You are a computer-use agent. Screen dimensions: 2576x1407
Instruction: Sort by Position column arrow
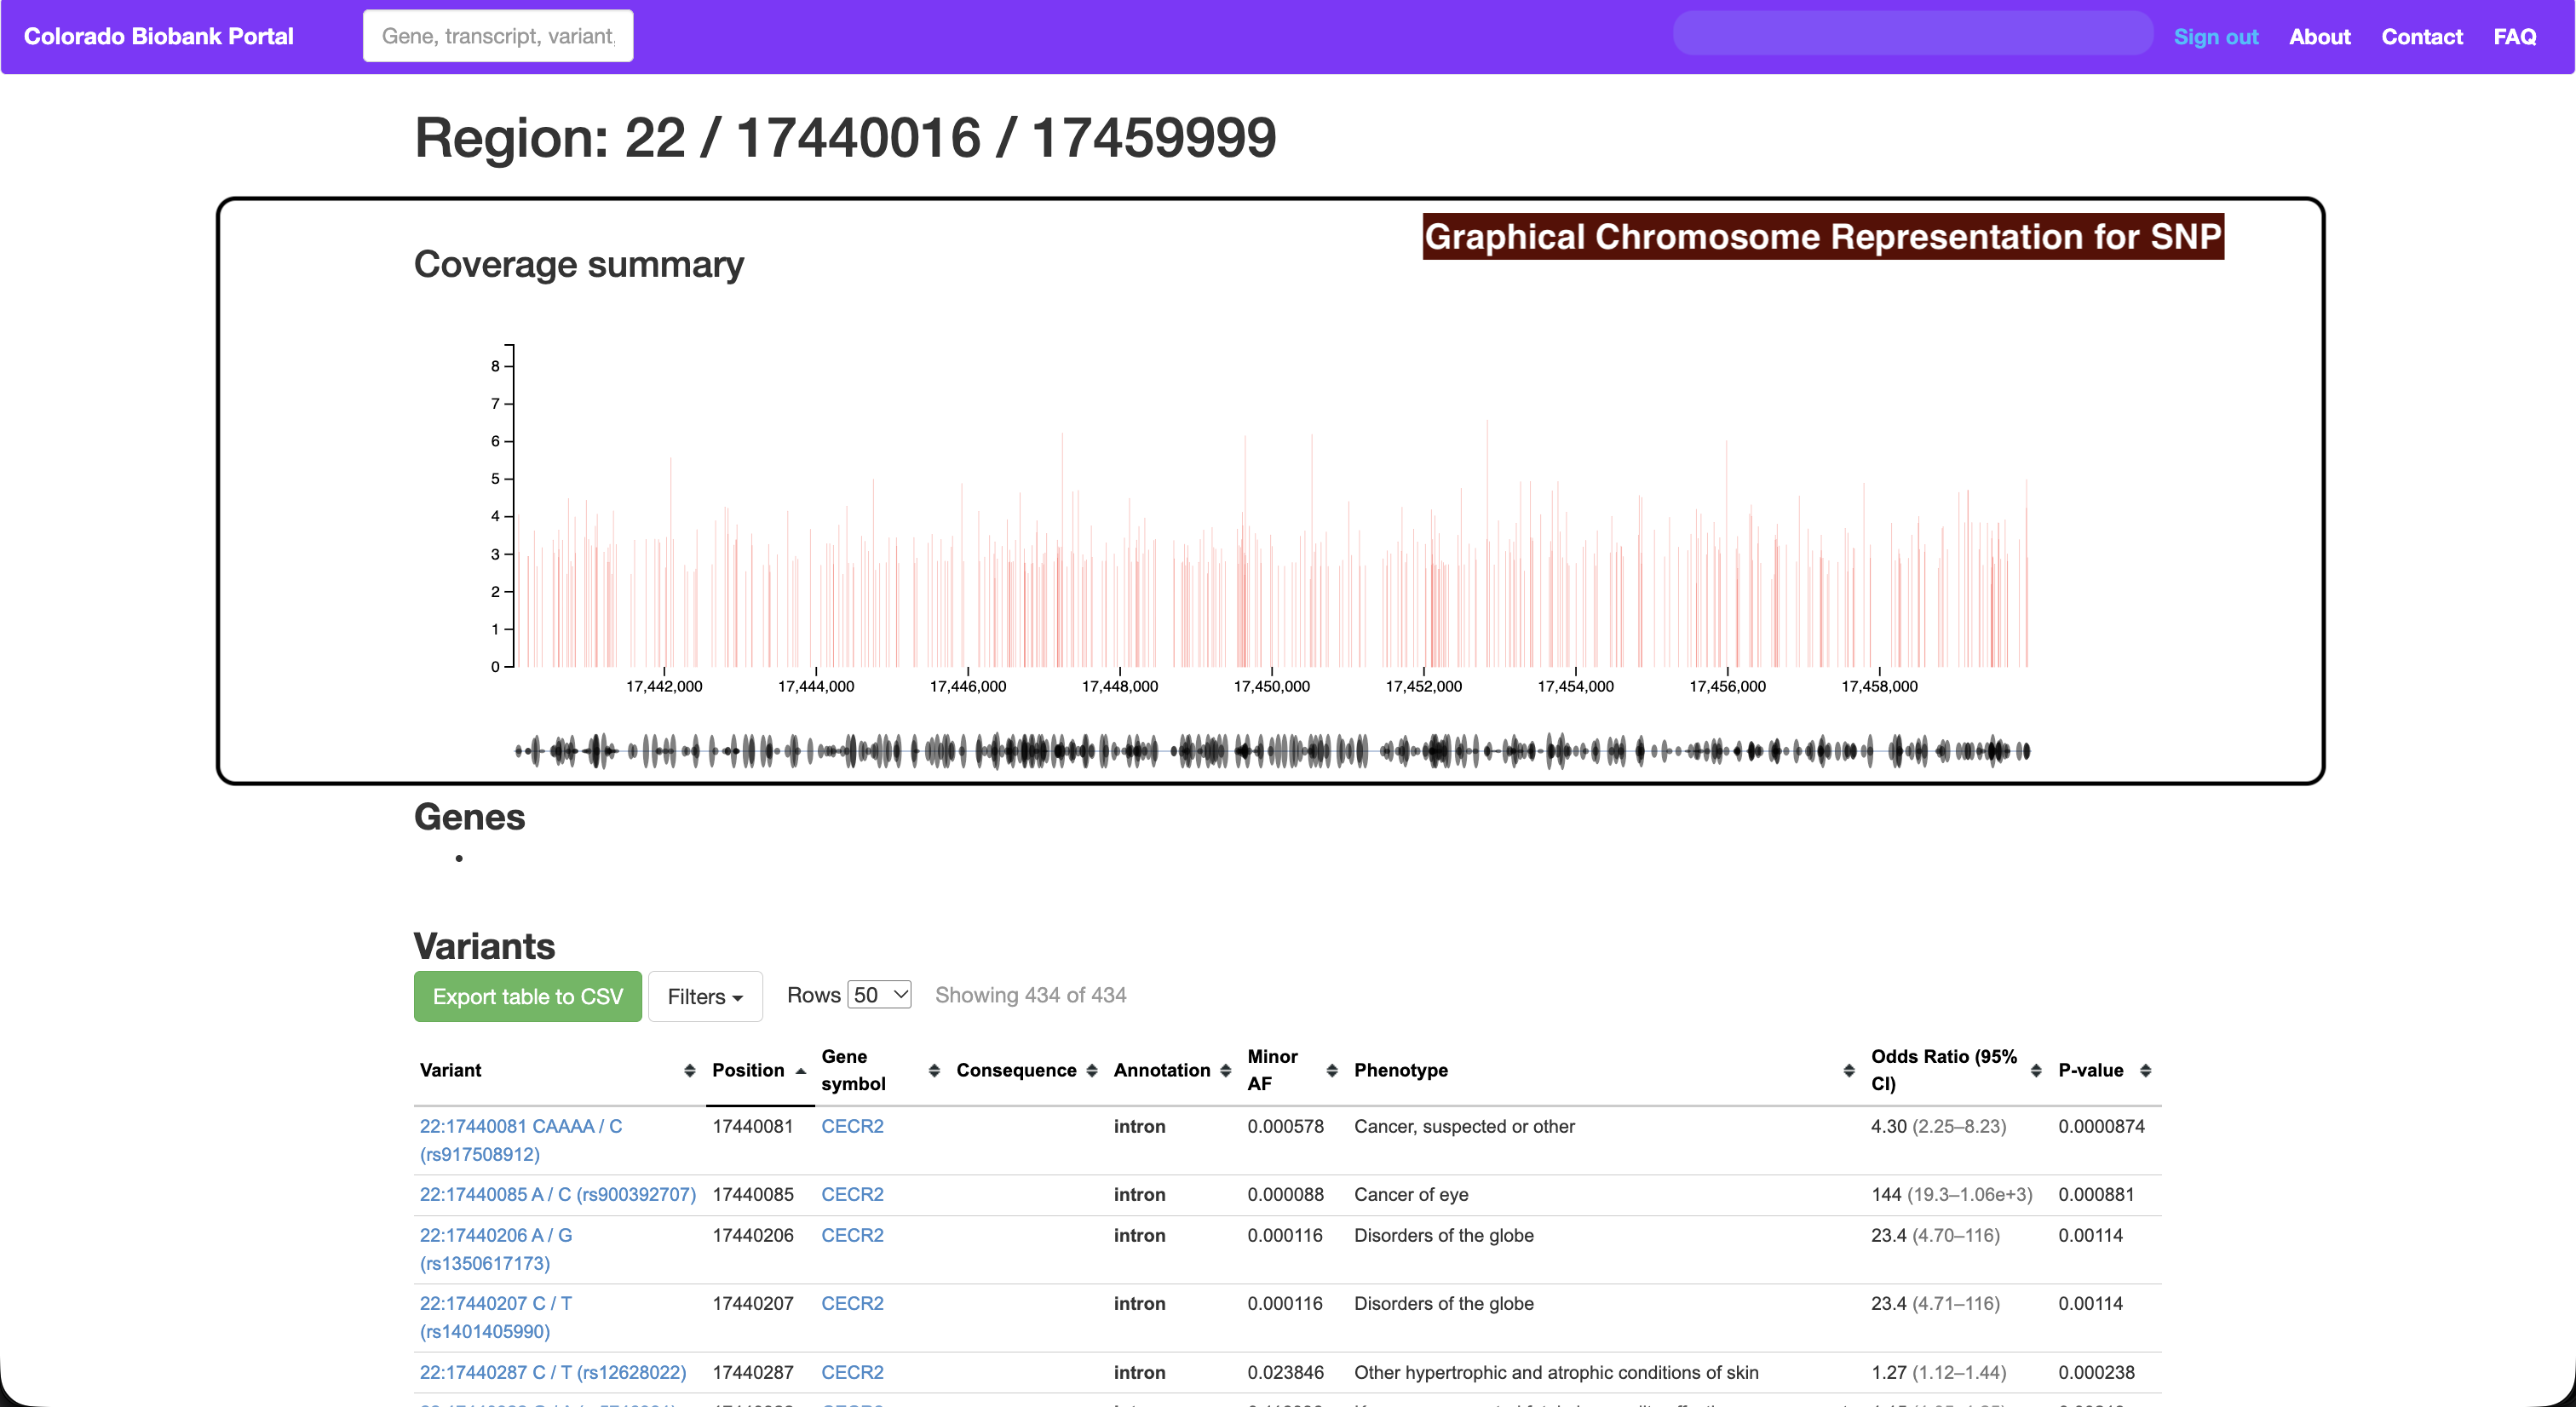[800, 1071]
